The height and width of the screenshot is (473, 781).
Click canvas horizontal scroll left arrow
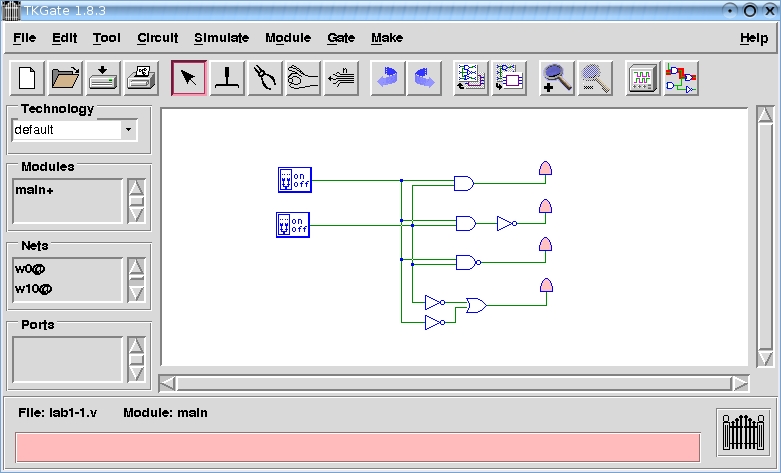pyautogui.click(x=168, y=383)
